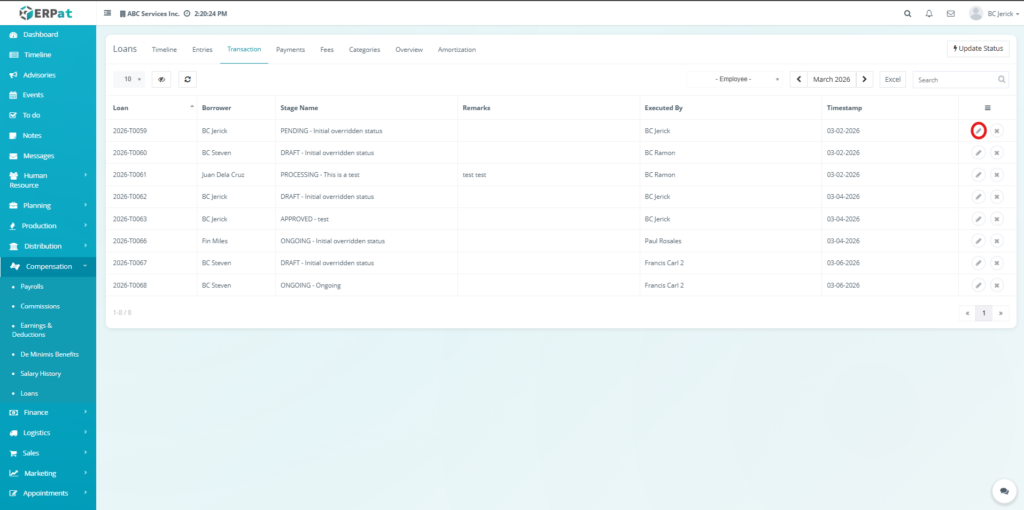Open the table column menu icon
Image resolution: width=1024 pixels, height=510 pixels.
pyautogui.click(x=987, y=107)
